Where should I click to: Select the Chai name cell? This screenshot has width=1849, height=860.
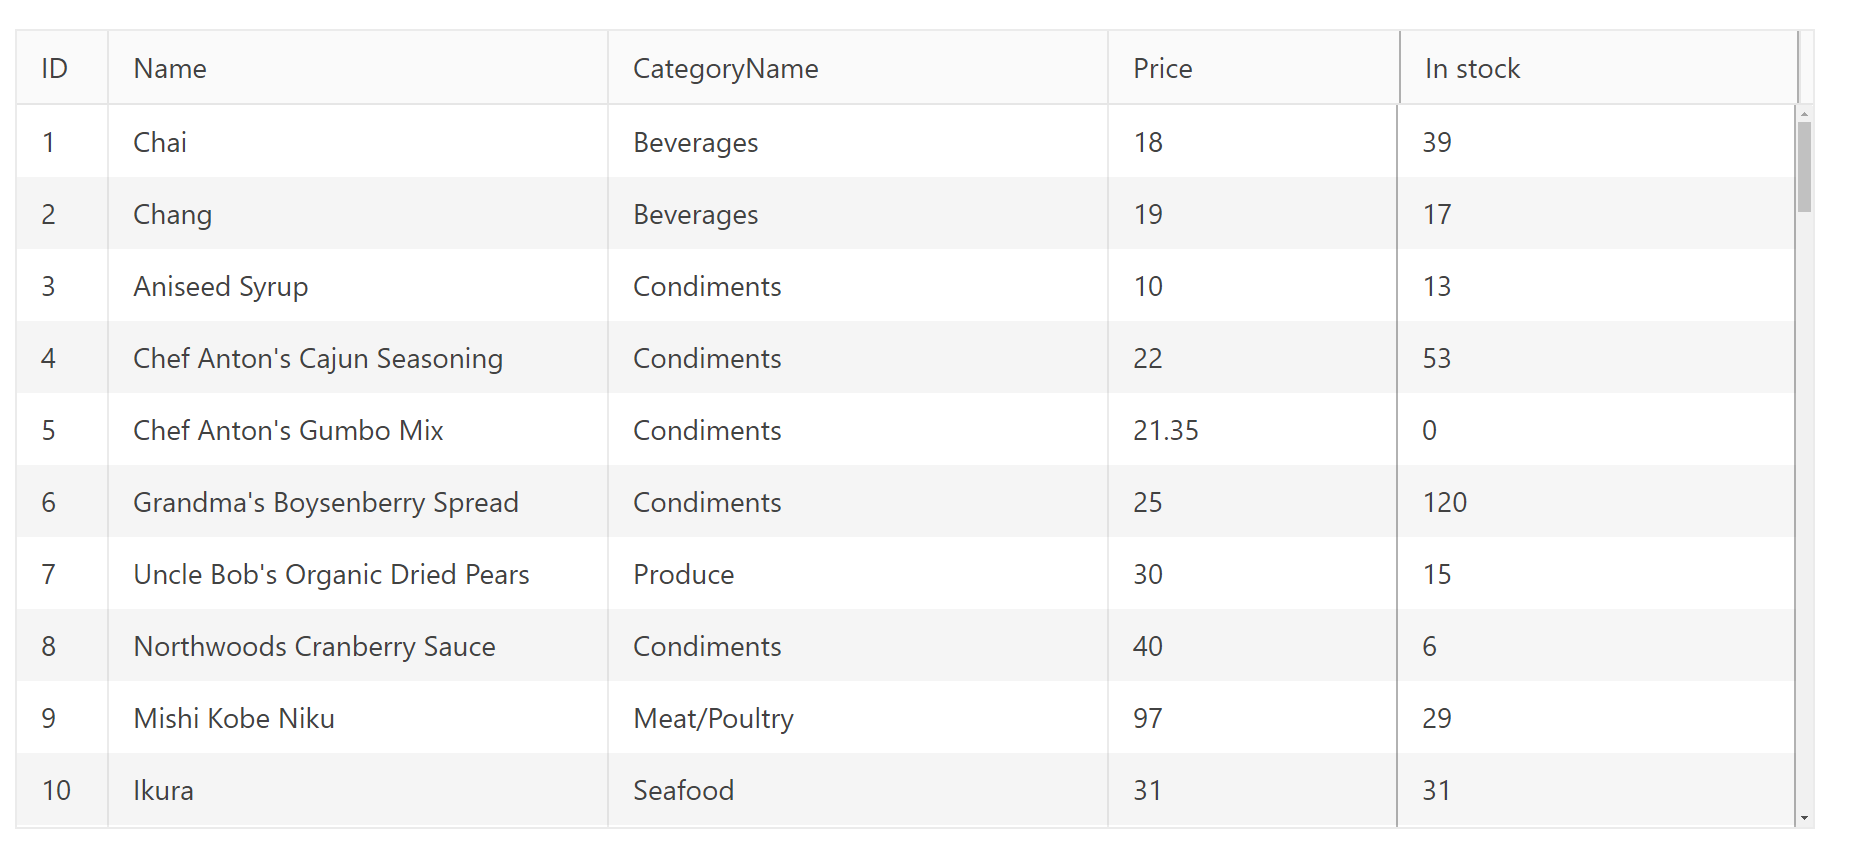[160, 142]
